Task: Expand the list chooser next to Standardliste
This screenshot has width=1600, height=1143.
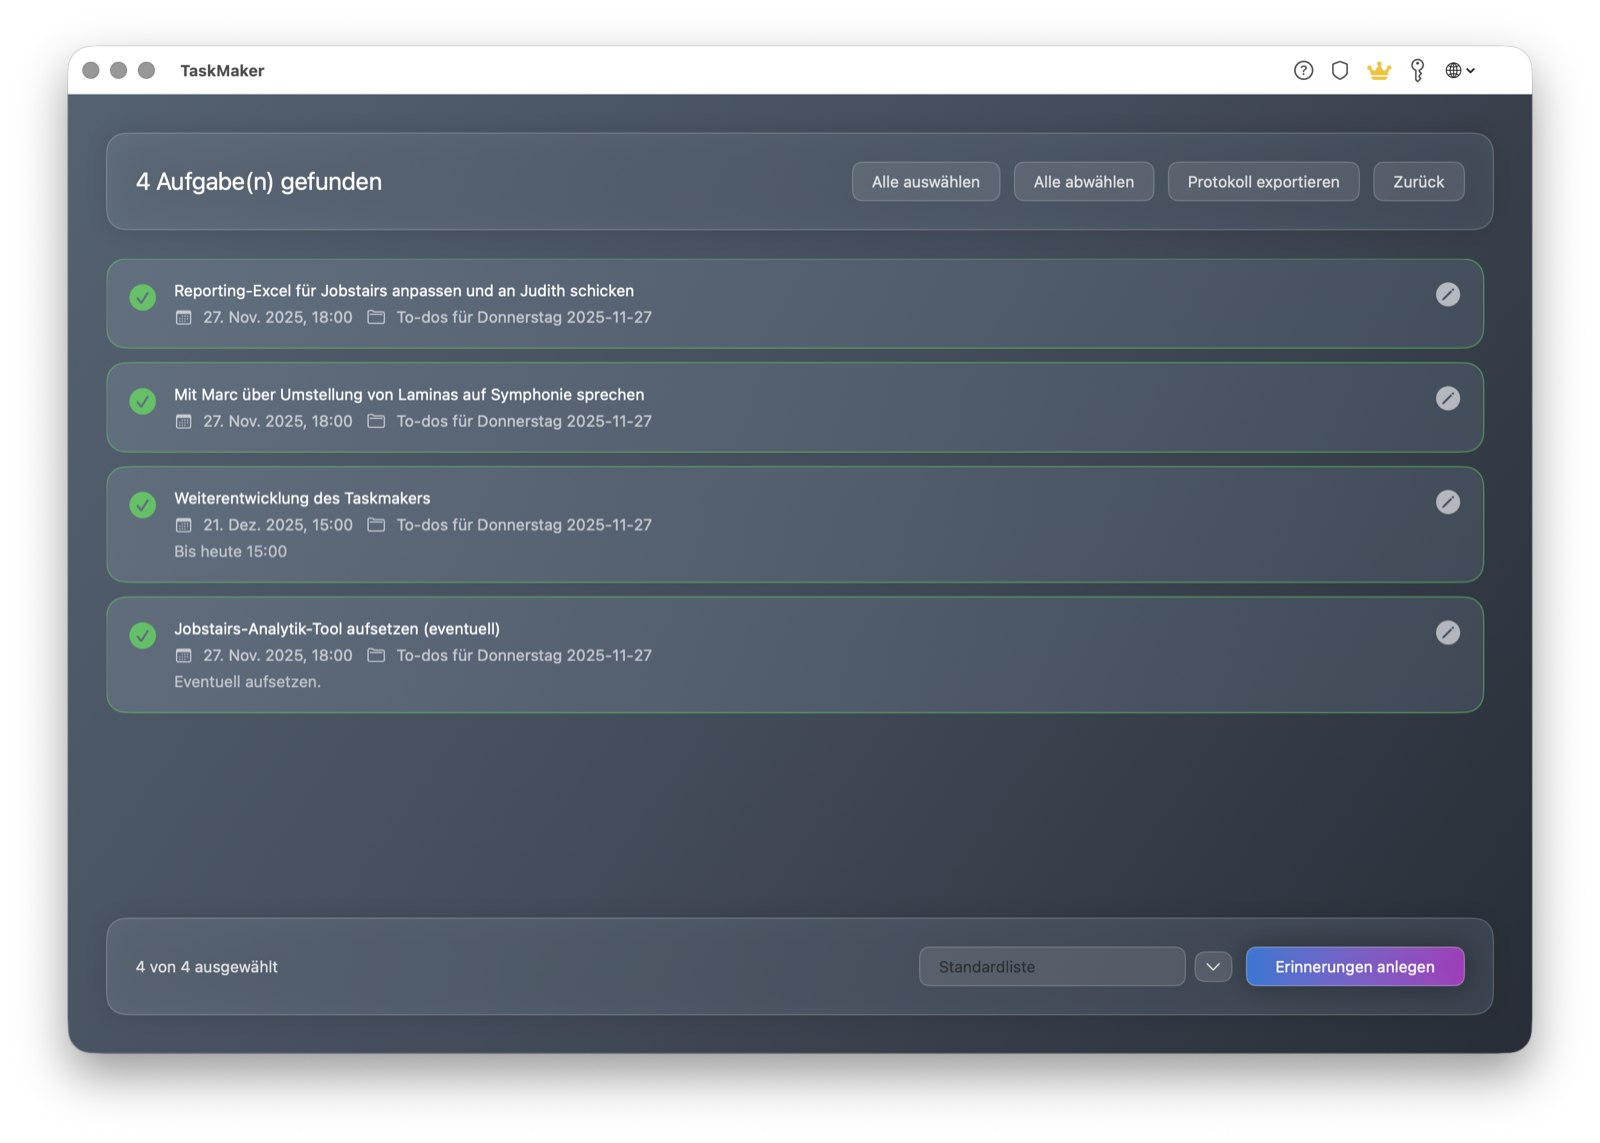Action: pos(1213,966)
